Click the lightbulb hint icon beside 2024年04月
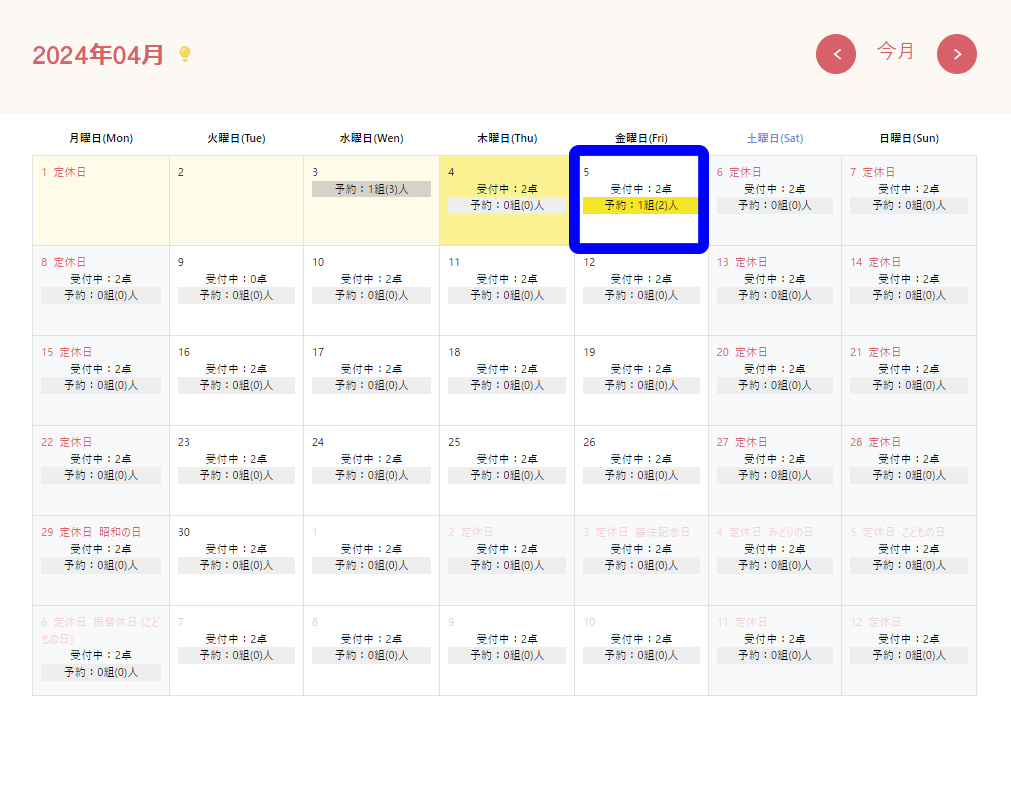The width and height of the screenshot is (1011, 786). tap(184, 54)
